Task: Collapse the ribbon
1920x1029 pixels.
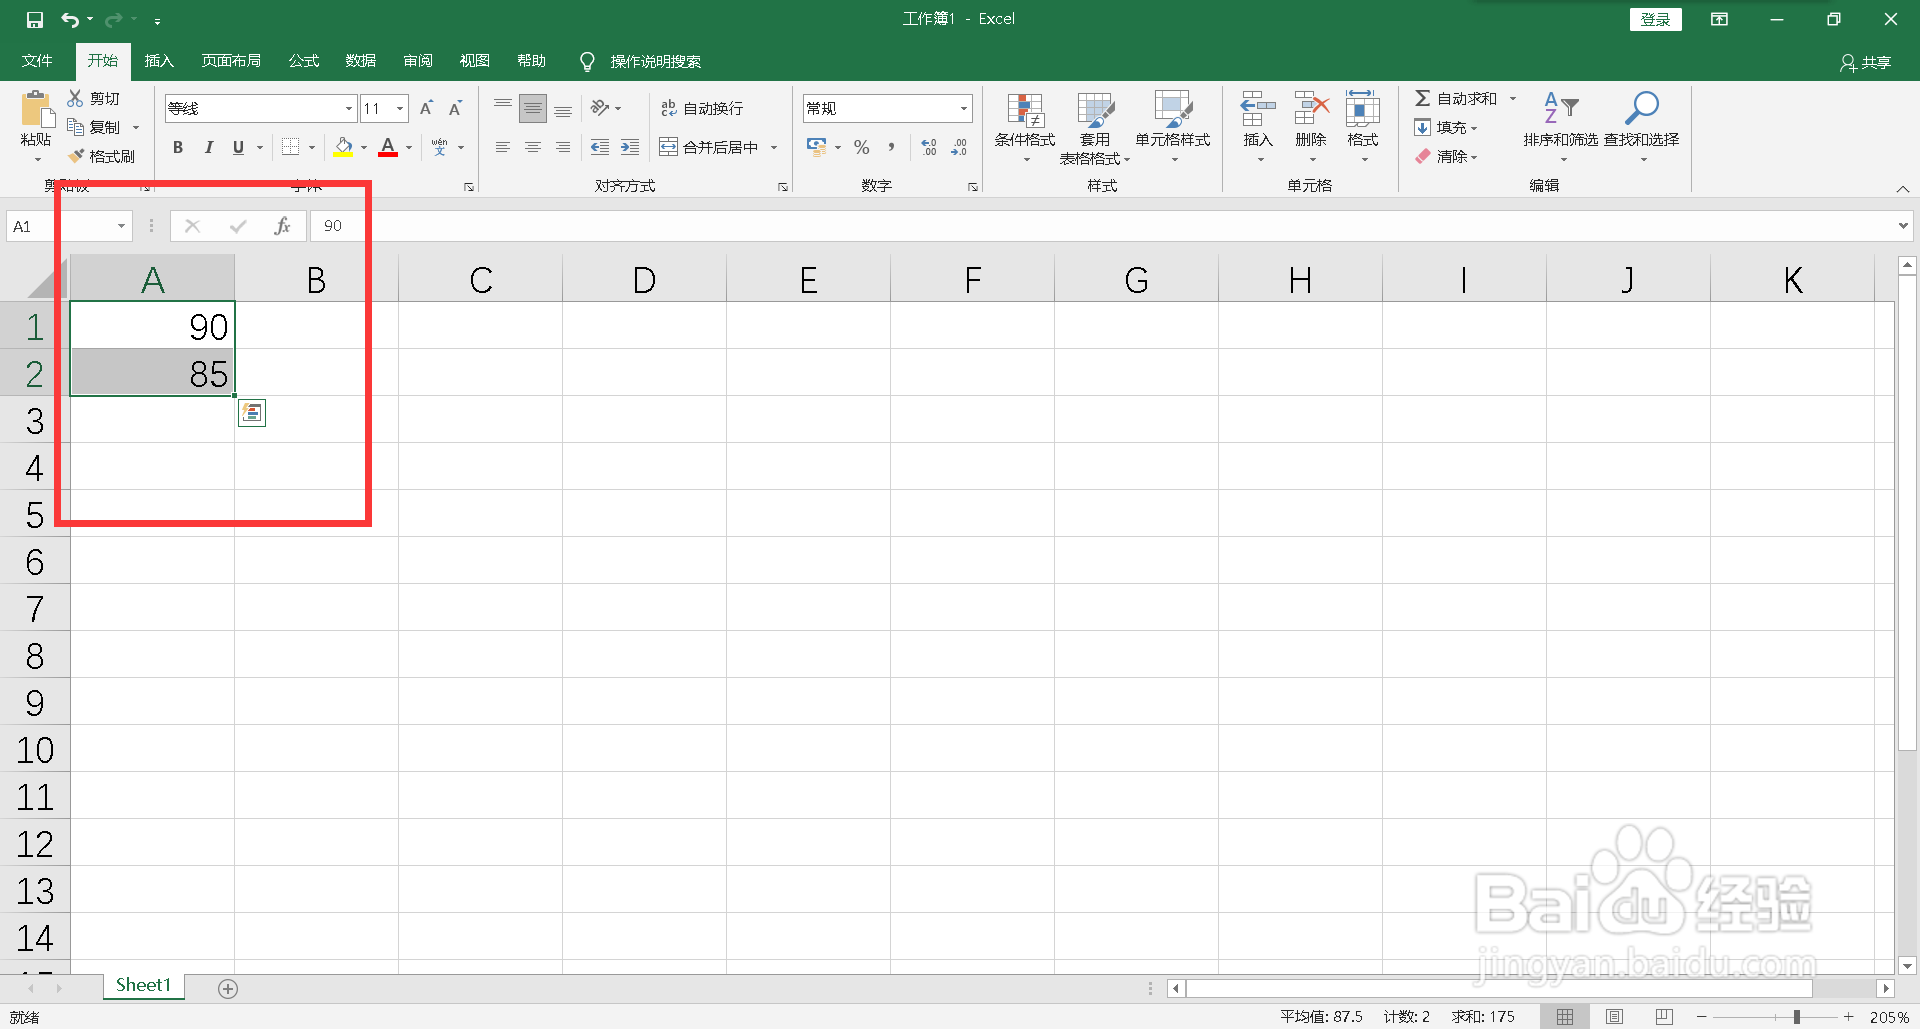Action: [x=1902, y=188]
